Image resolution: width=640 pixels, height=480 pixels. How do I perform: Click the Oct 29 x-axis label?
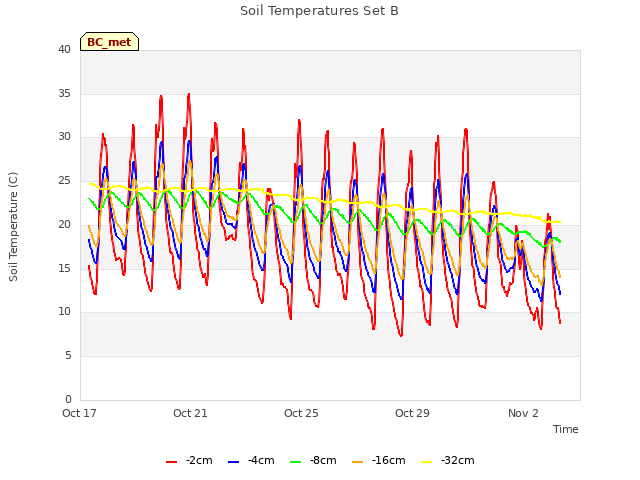pos(412,413)
